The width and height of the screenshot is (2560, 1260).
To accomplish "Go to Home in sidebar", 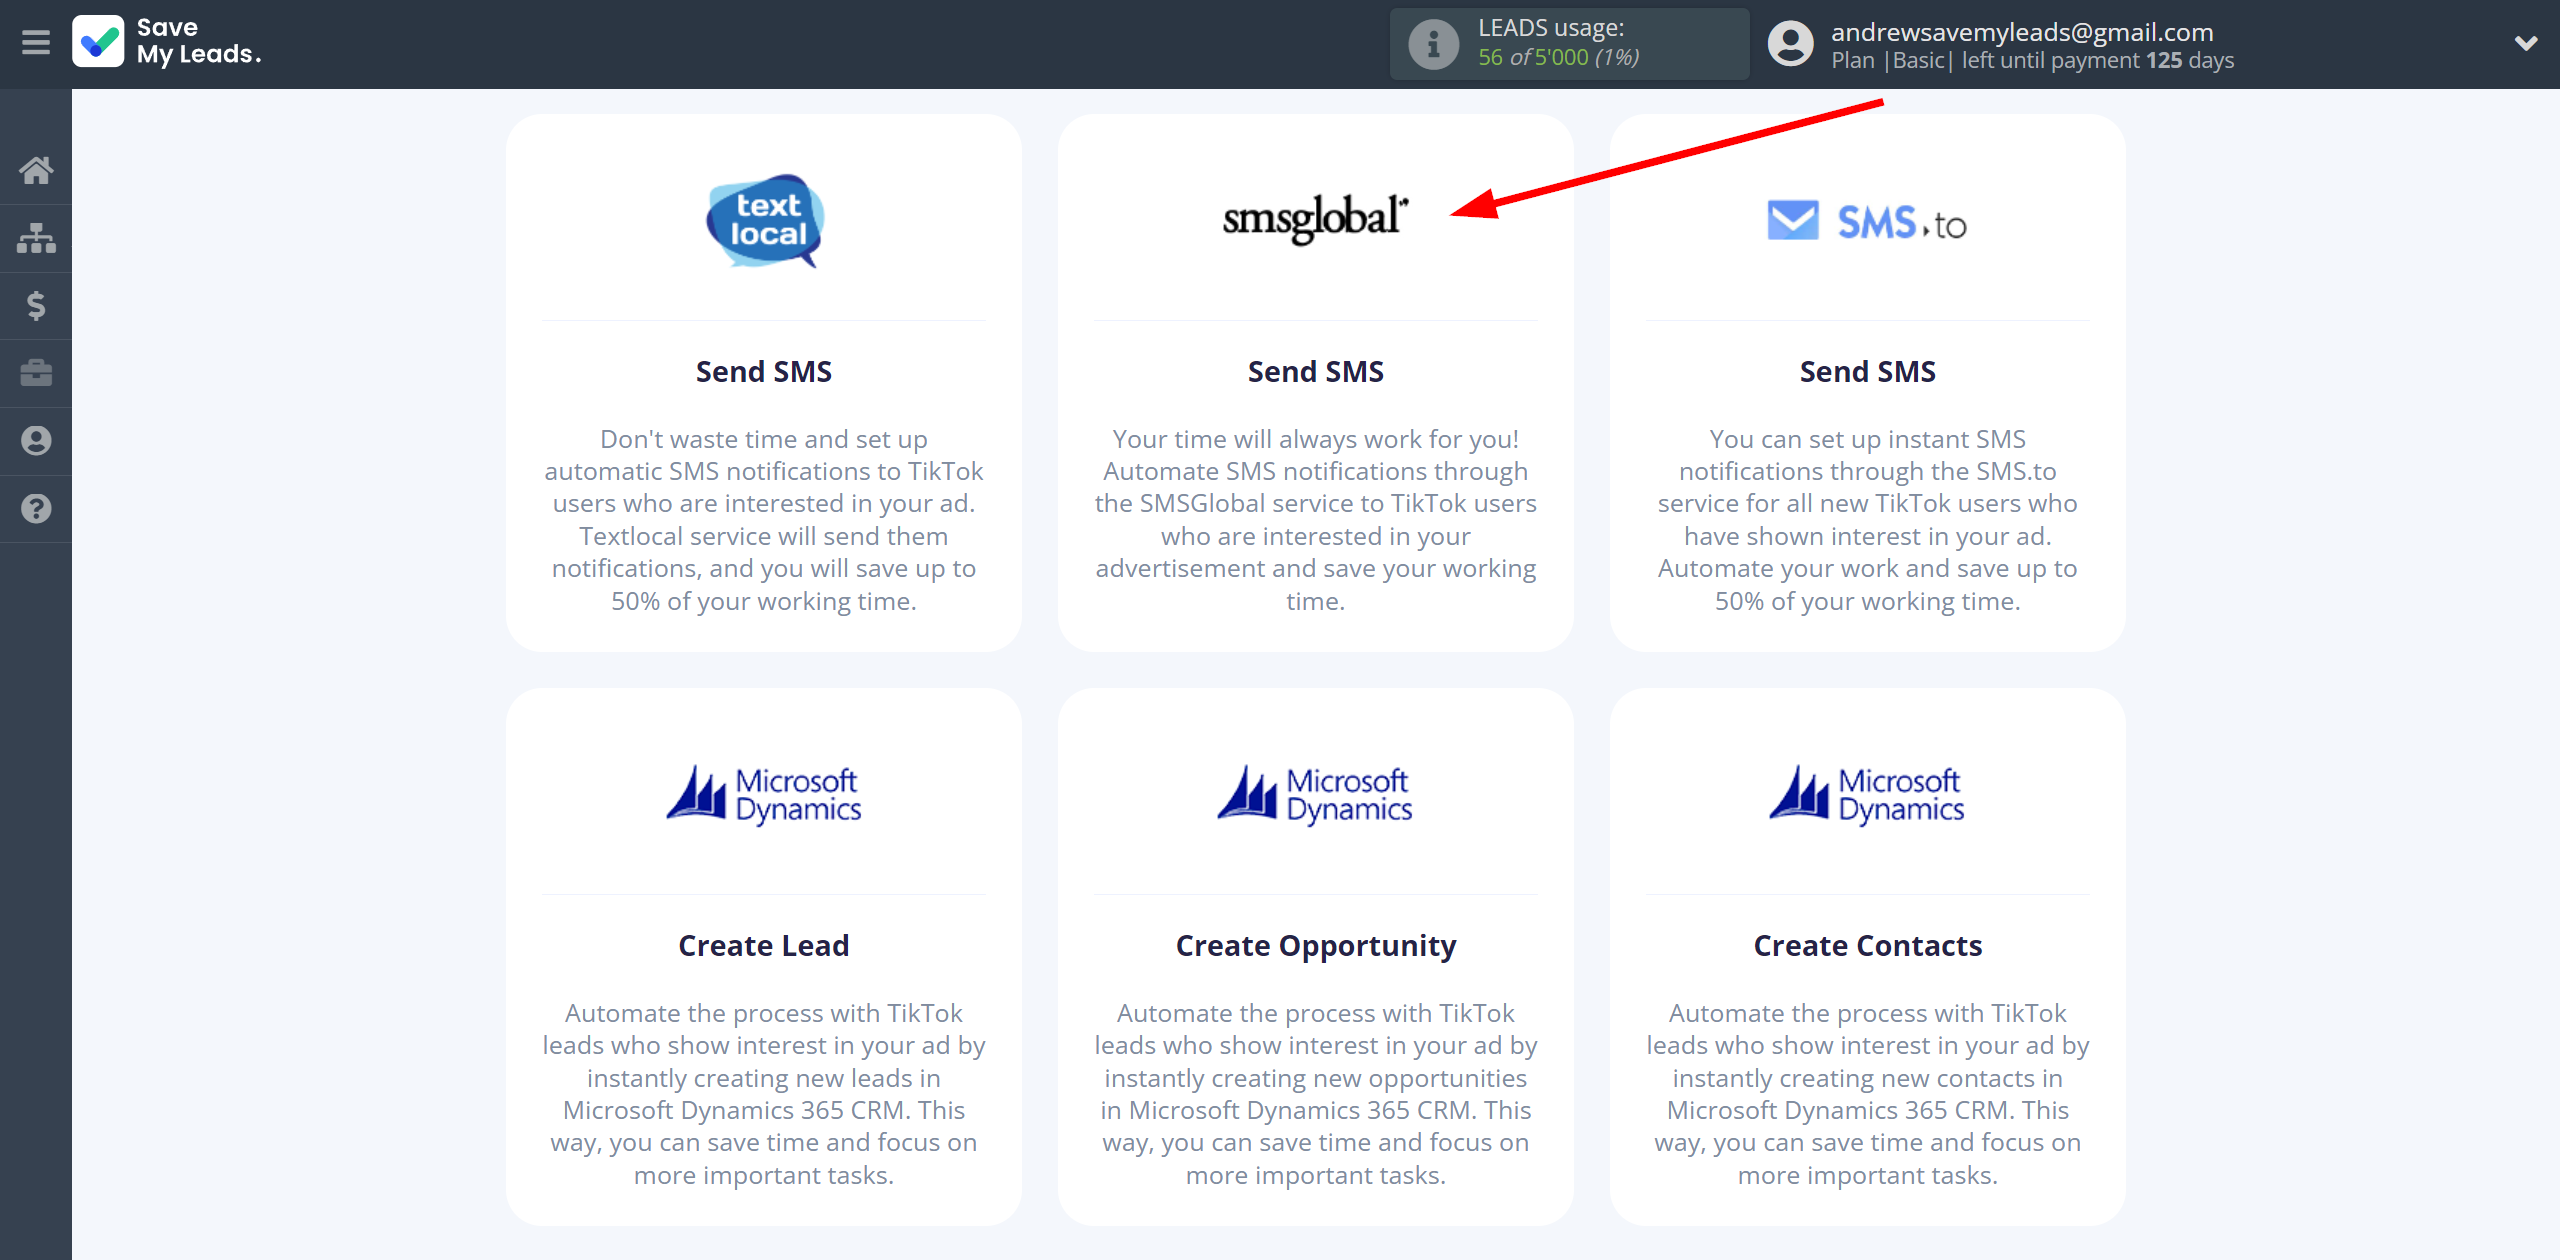I will (x=36, y=170).
